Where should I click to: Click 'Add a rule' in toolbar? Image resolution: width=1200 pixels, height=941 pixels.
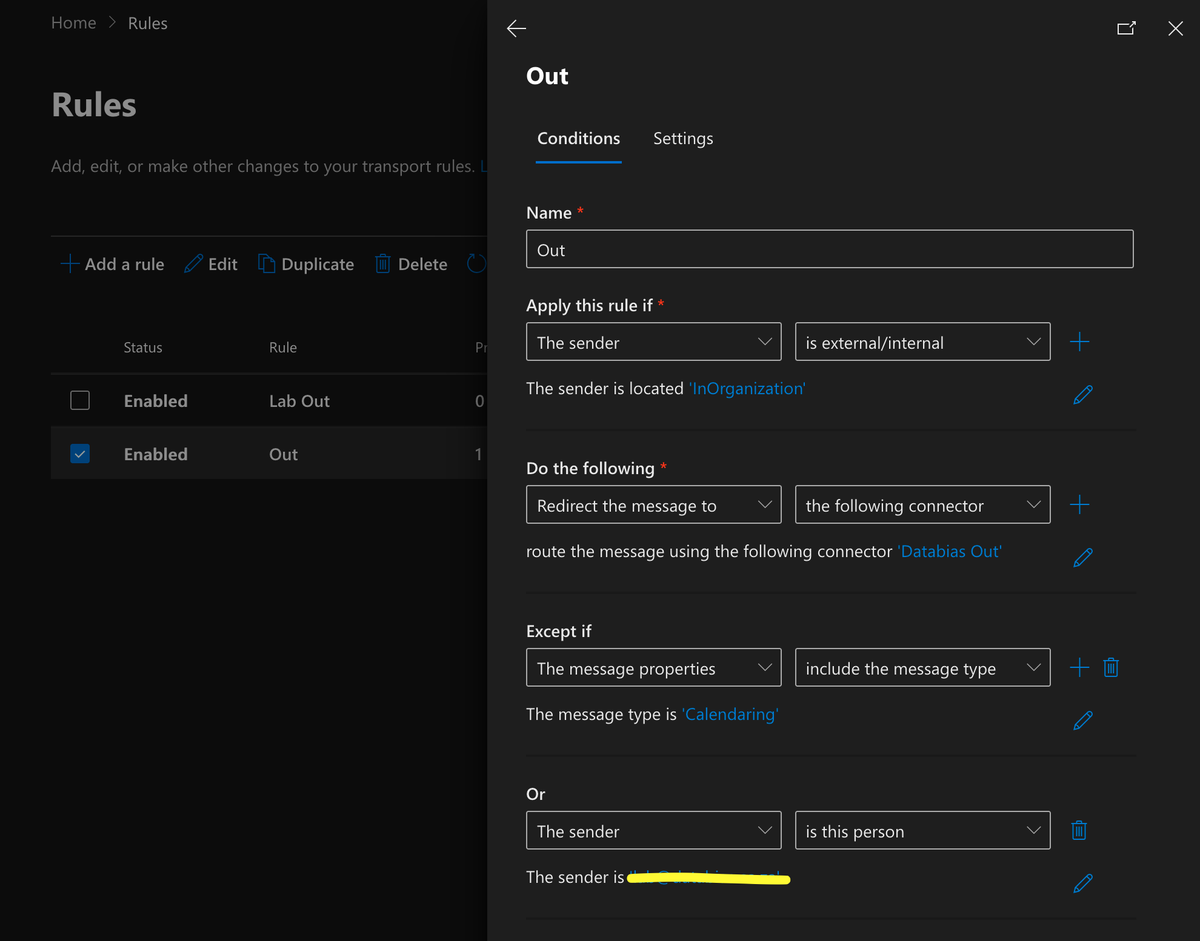click(x=112, y=264)
